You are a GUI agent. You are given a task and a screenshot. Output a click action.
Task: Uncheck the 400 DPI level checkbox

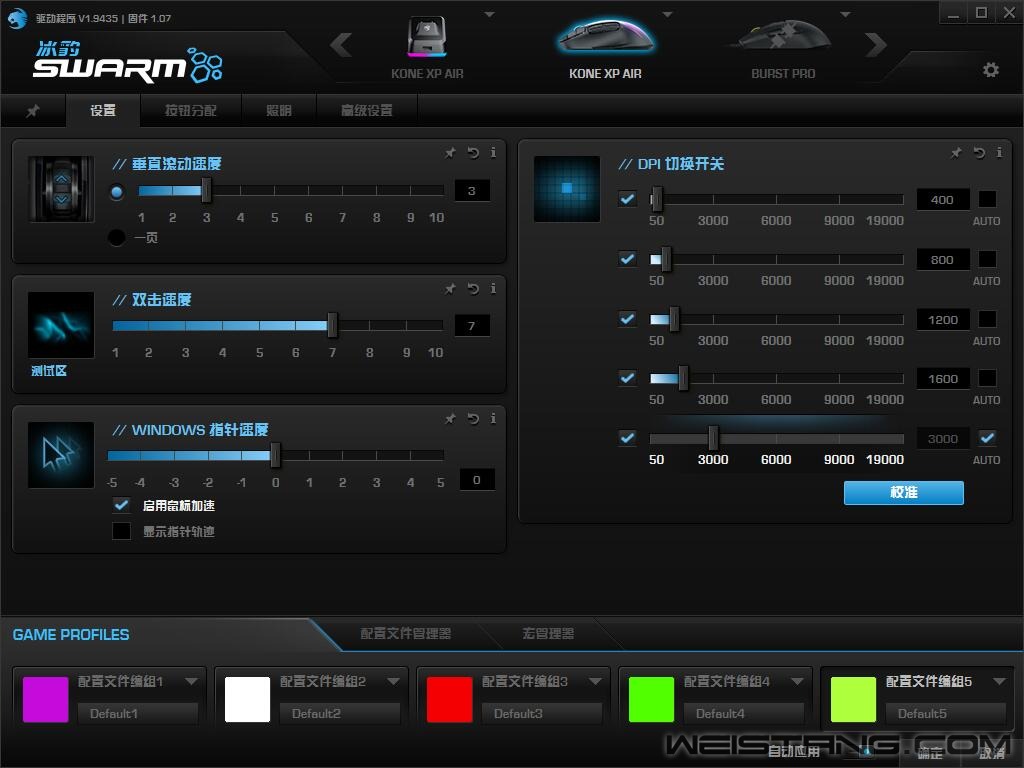click(628, 199)
